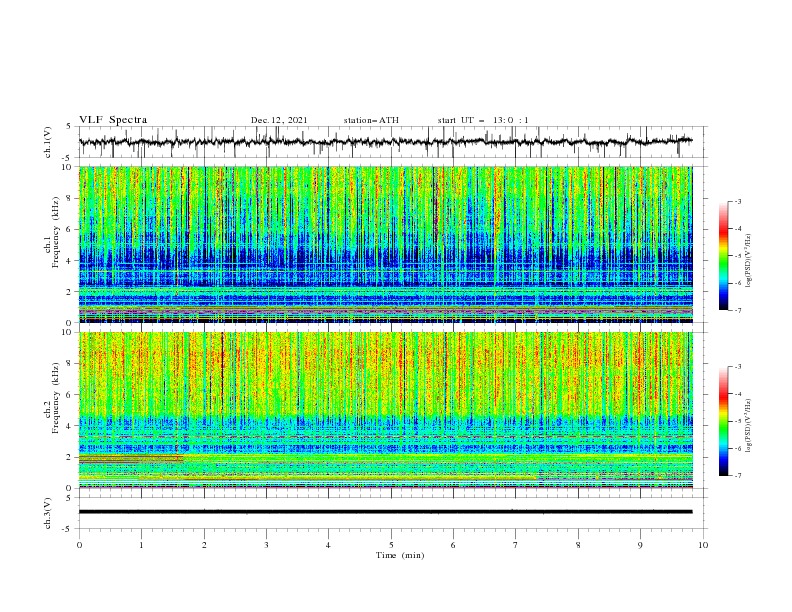Click the ch.2 PSD color scale bar
The height and width of the screenshot is (612, 792).
pyautogui.click(x=723, y=421)
